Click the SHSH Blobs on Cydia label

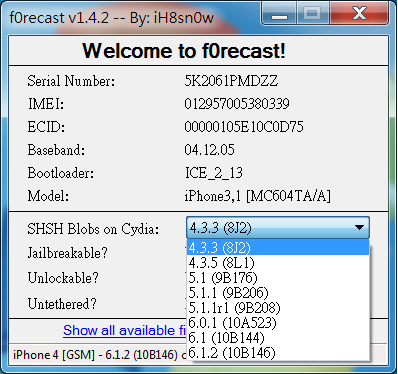click(x=93, y=229)
